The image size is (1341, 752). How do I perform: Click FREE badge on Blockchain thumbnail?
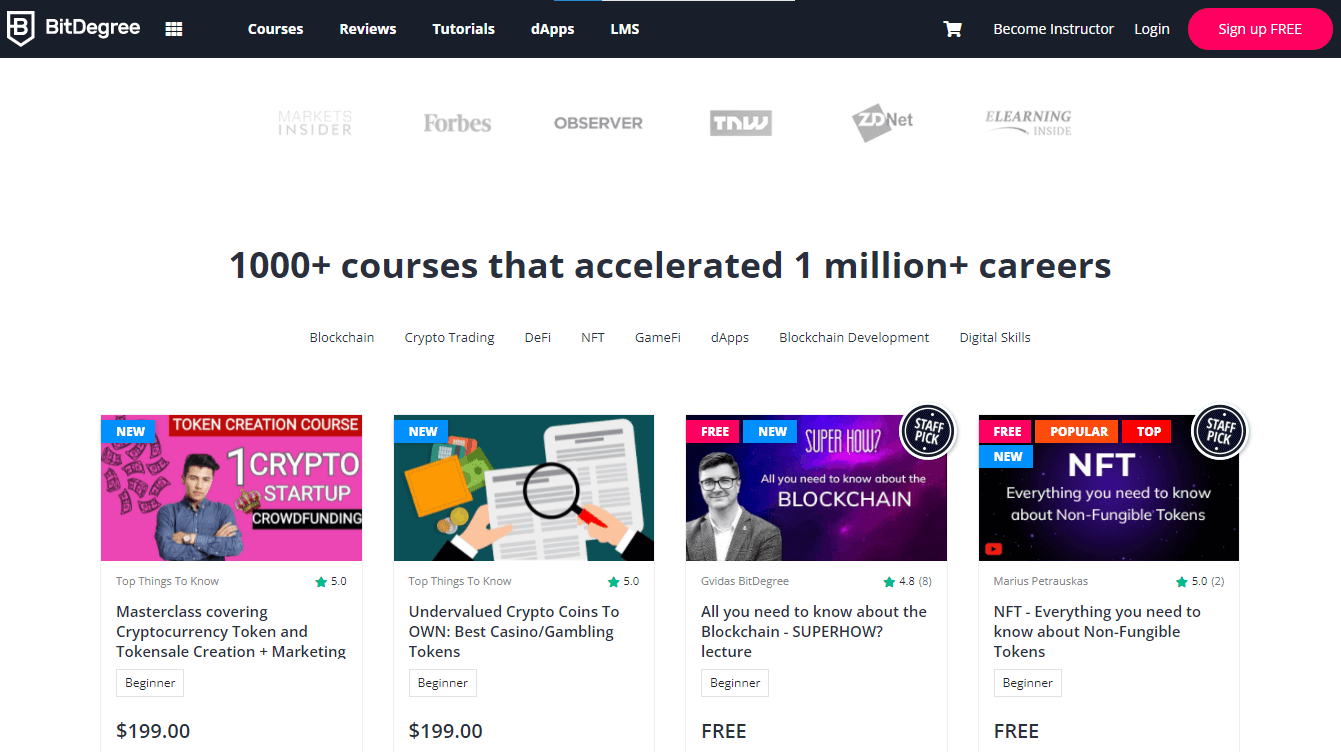pyautogui.click(x=714, y=432)
